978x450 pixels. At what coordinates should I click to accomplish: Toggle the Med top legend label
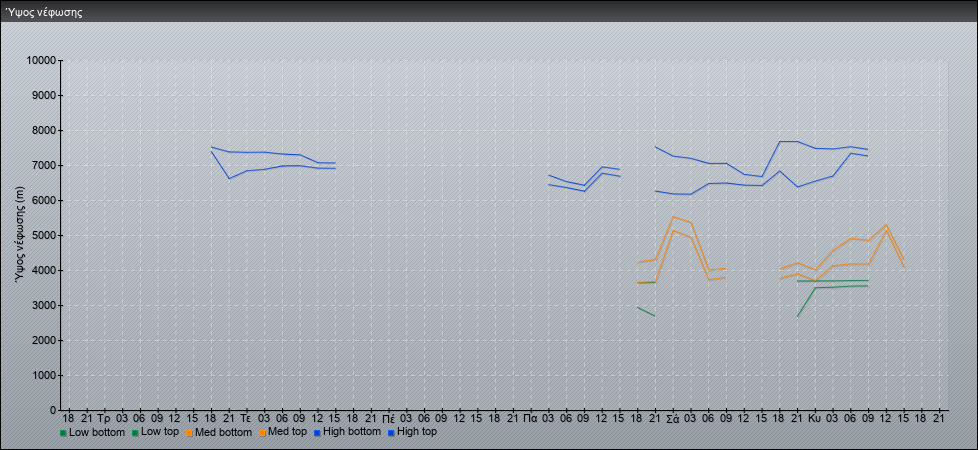[288, 432]
